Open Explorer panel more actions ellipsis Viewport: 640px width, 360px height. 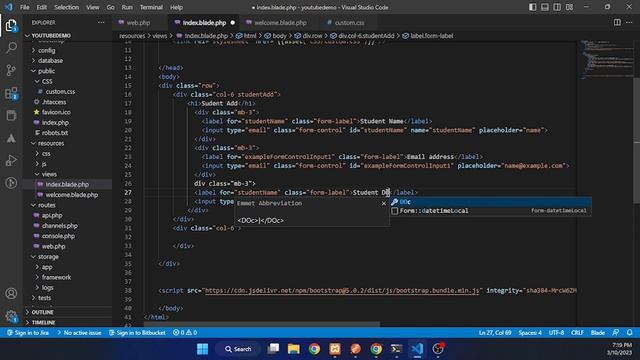click(101, 22)
